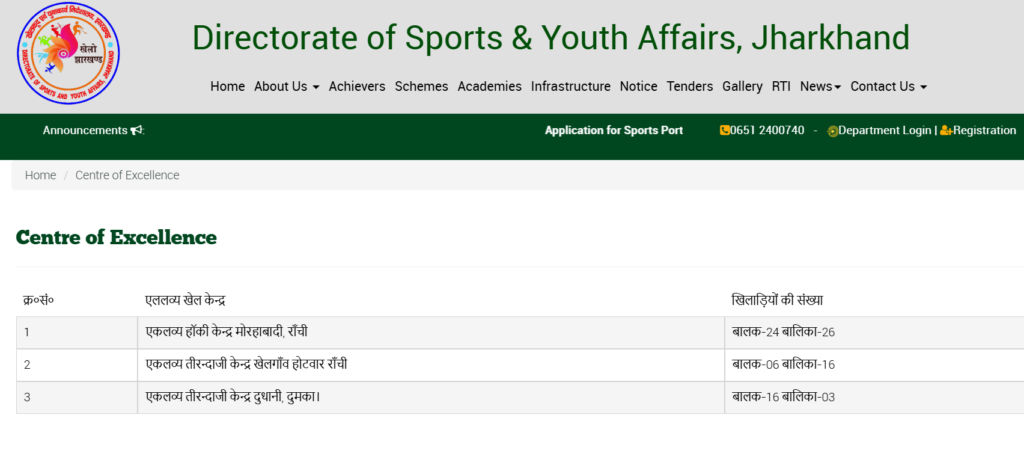Open the Home menu item
The image size is (1024, 468).
click(x=227, y=86)
